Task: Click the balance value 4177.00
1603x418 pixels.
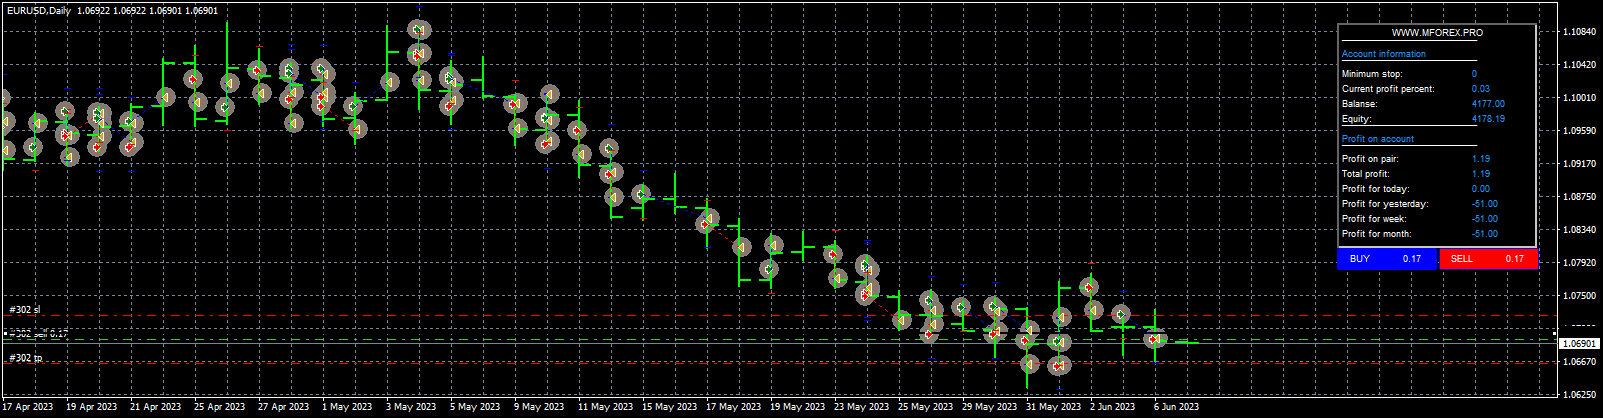Action: 1488,104
